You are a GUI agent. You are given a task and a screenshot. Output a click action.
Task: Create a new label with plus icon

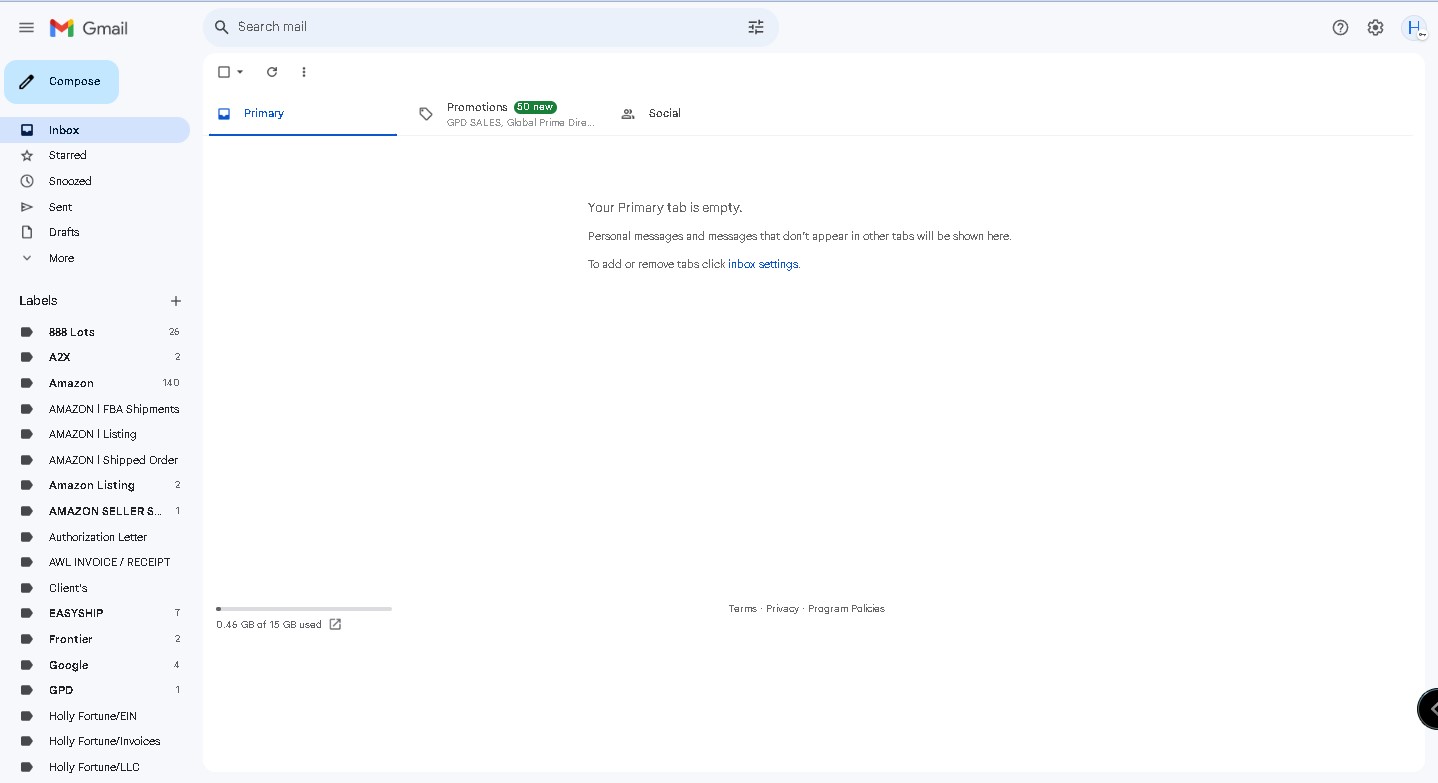(x=176, y=301)
